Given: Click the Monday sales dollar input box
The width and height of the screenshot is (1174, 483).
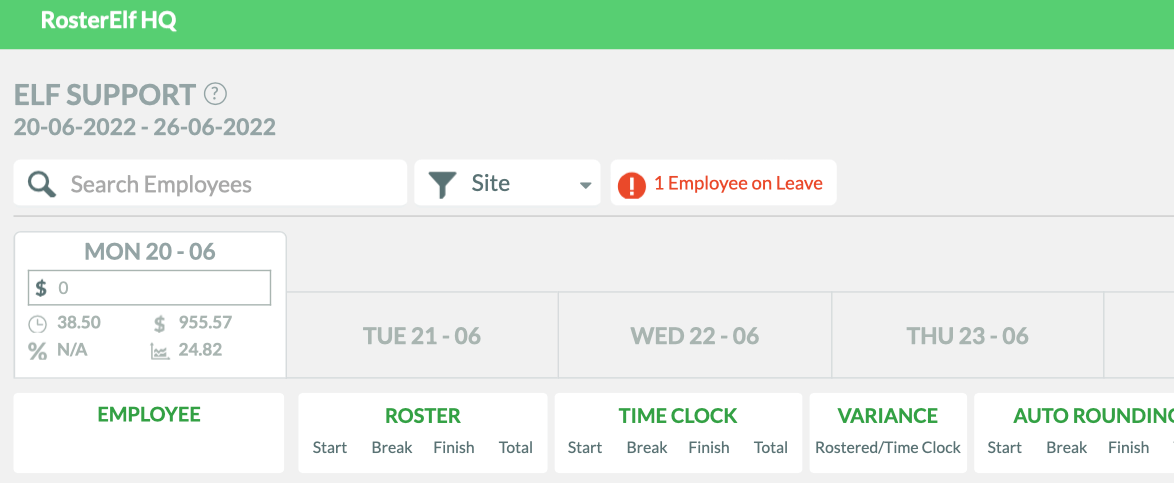Looking at the screenshot, I should click(149, 288).
